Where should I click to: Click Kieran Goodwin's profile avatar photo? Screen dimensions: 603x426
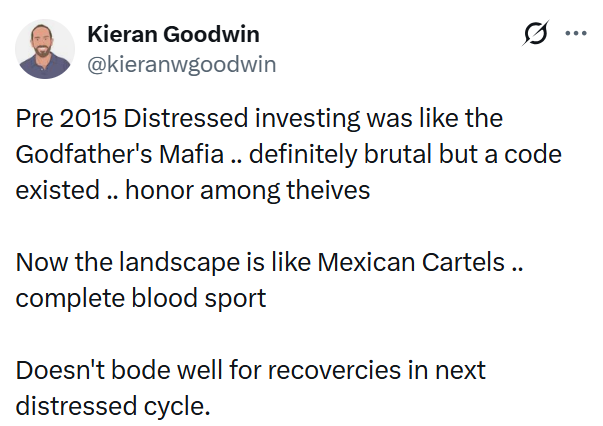46,48
